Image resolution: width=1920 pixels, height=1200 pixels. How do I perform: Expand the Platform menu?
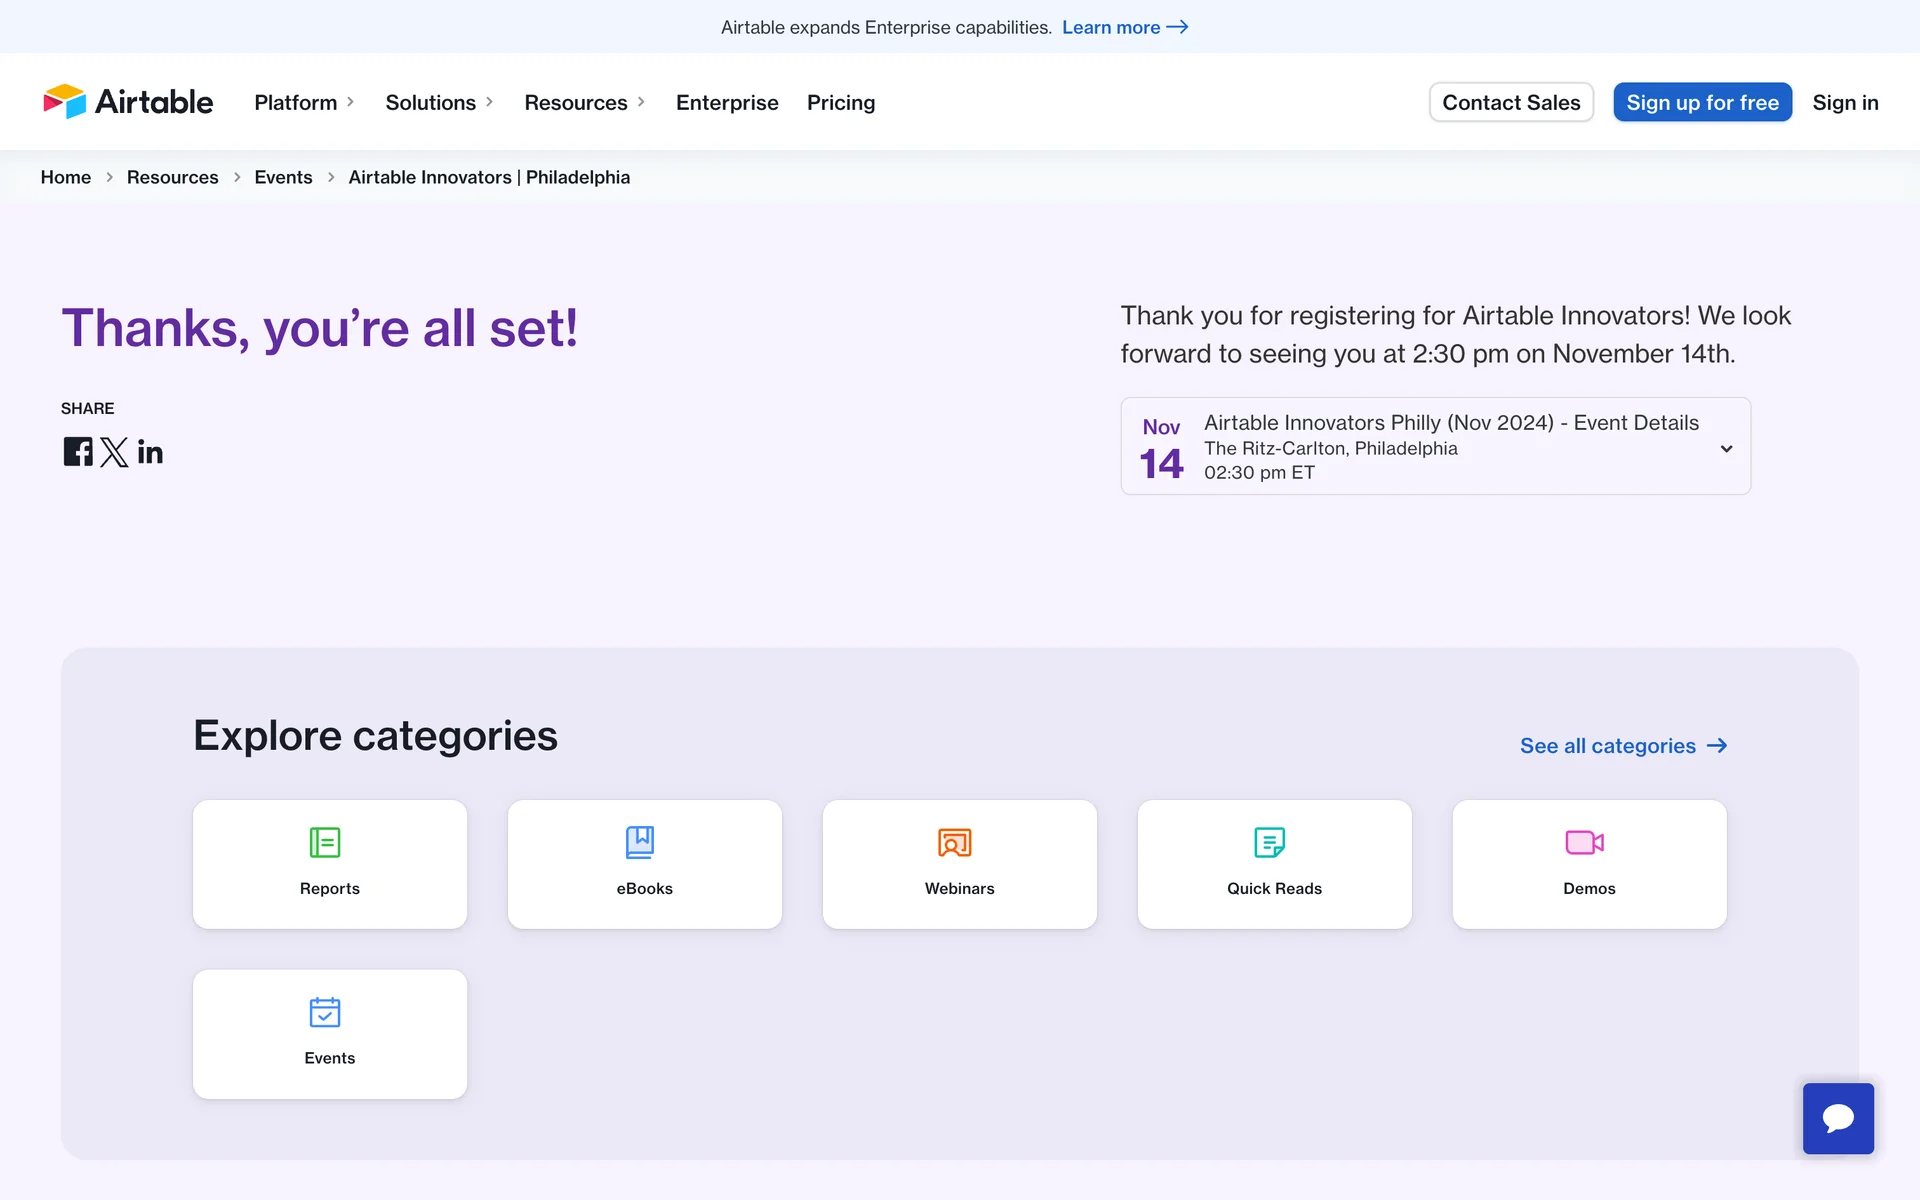click(x=304, y=102)
